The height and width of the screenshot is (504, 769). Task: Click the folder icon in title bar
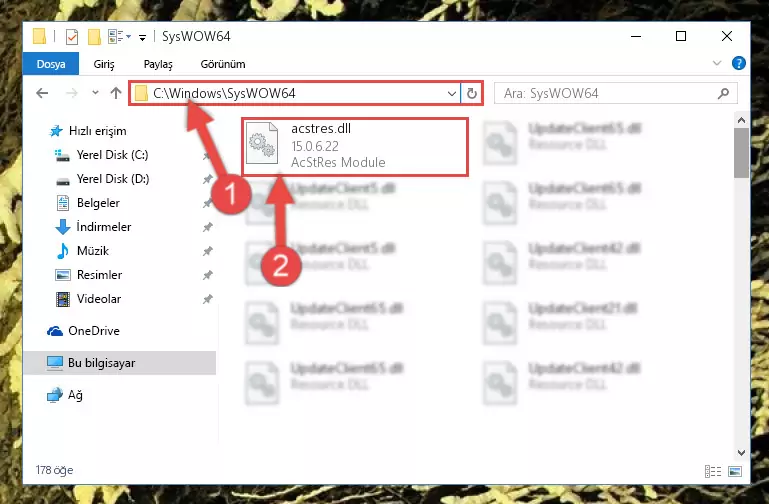[x=39, y=36]
